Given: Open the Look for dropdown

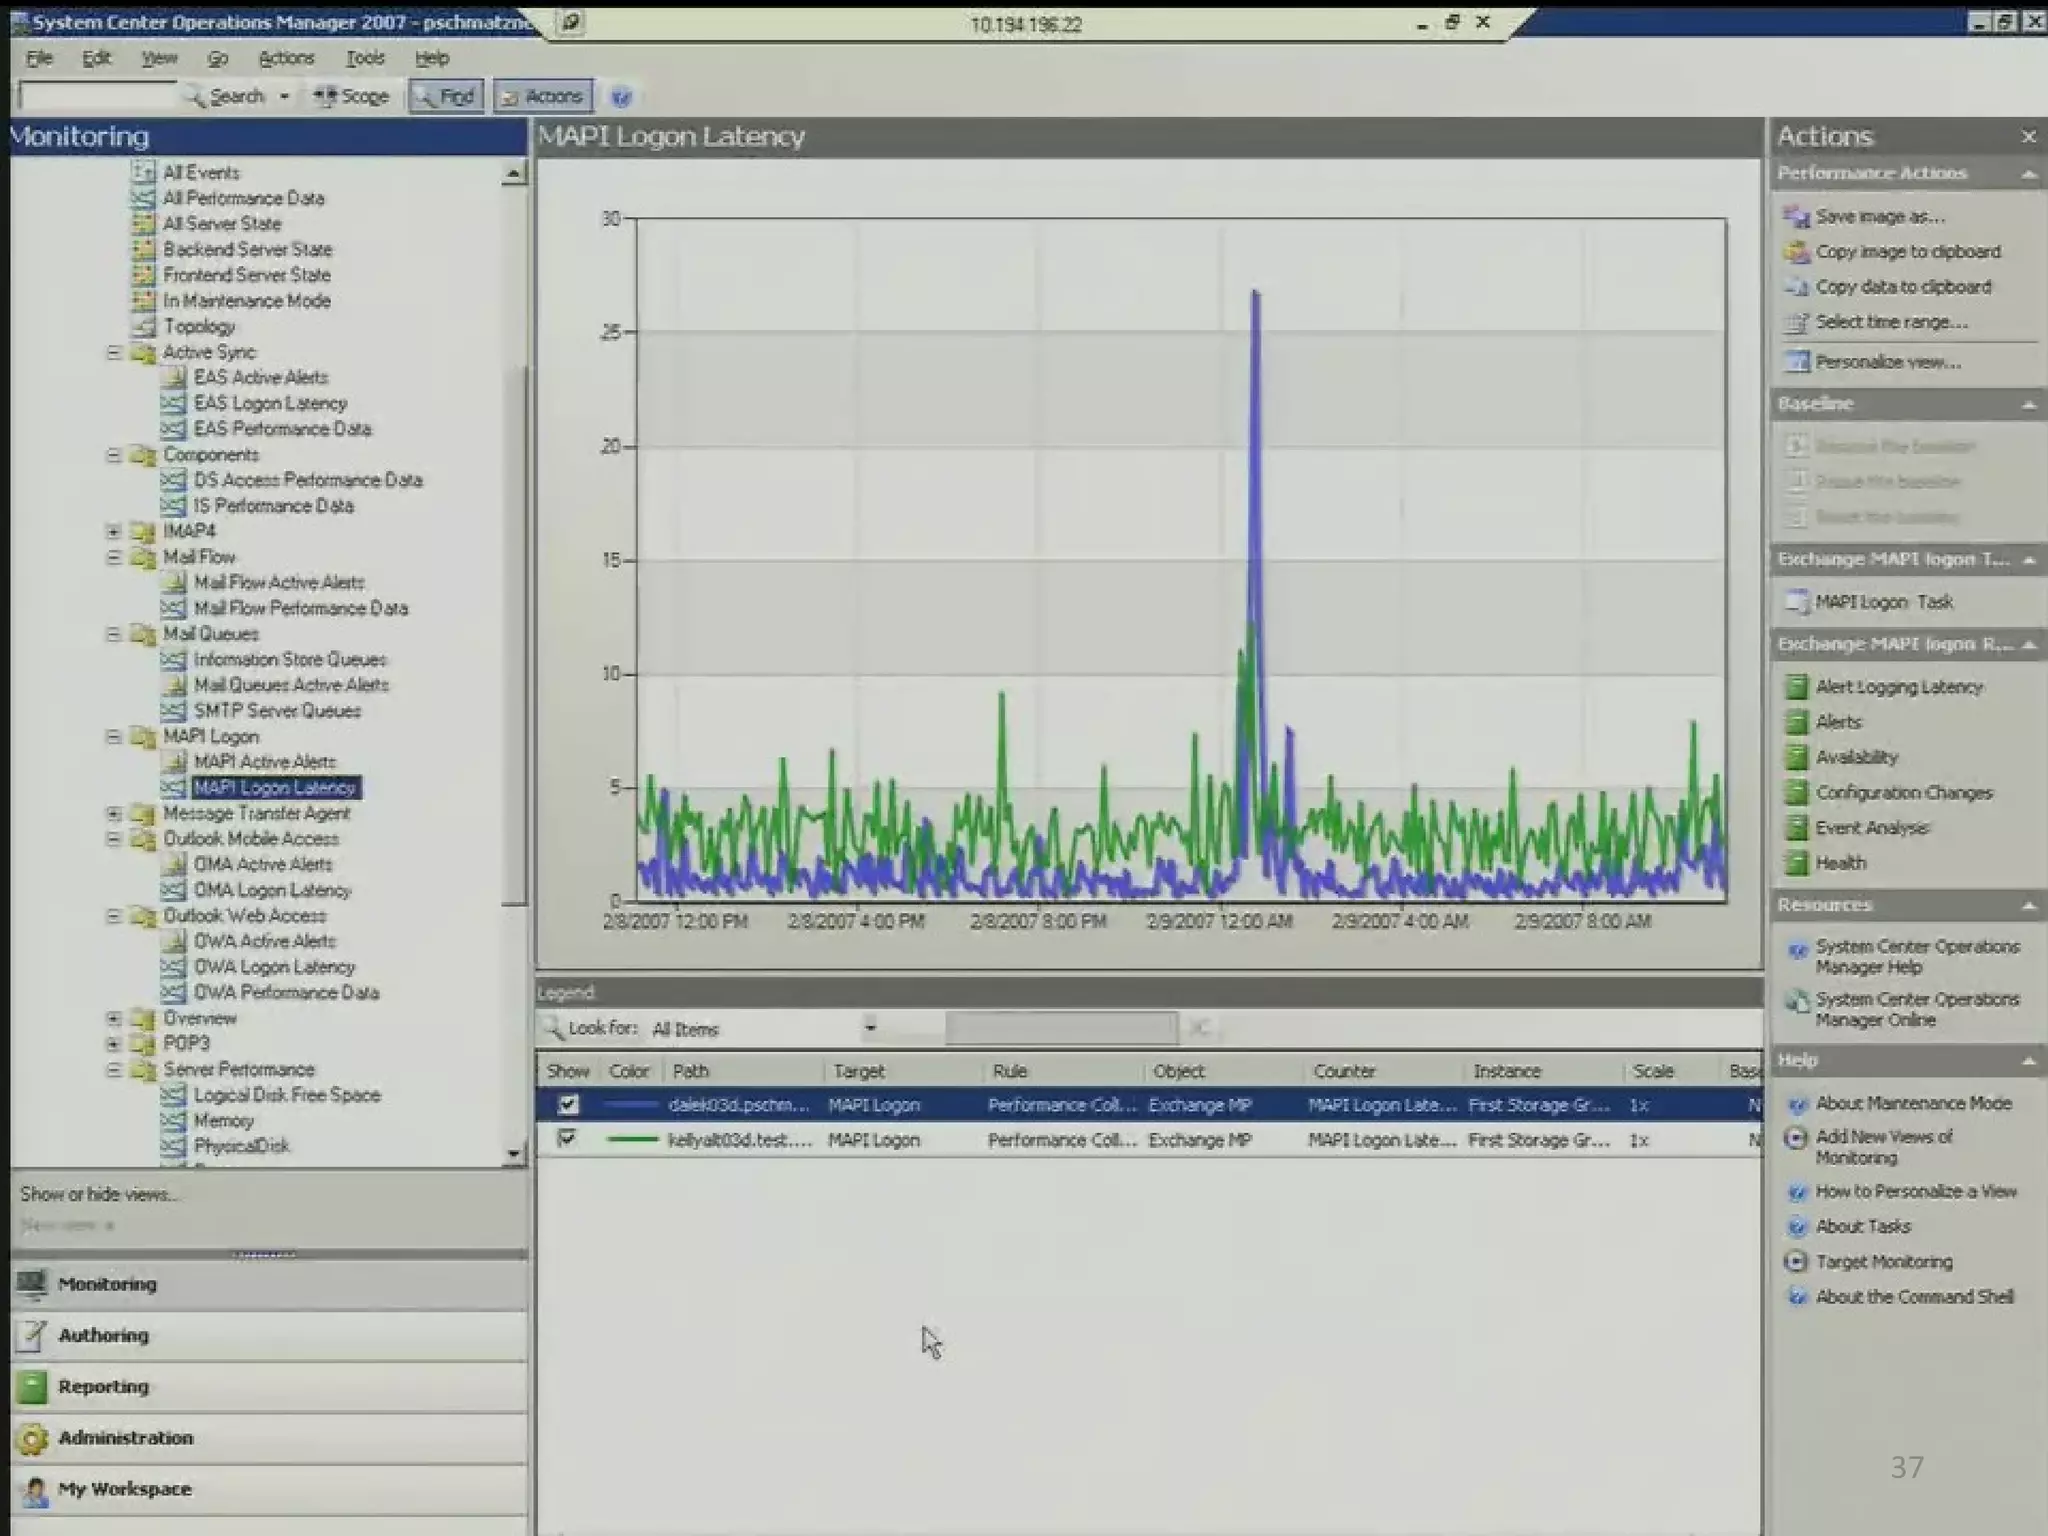Looking at the screenshot, I should (x=869, y=1028).
